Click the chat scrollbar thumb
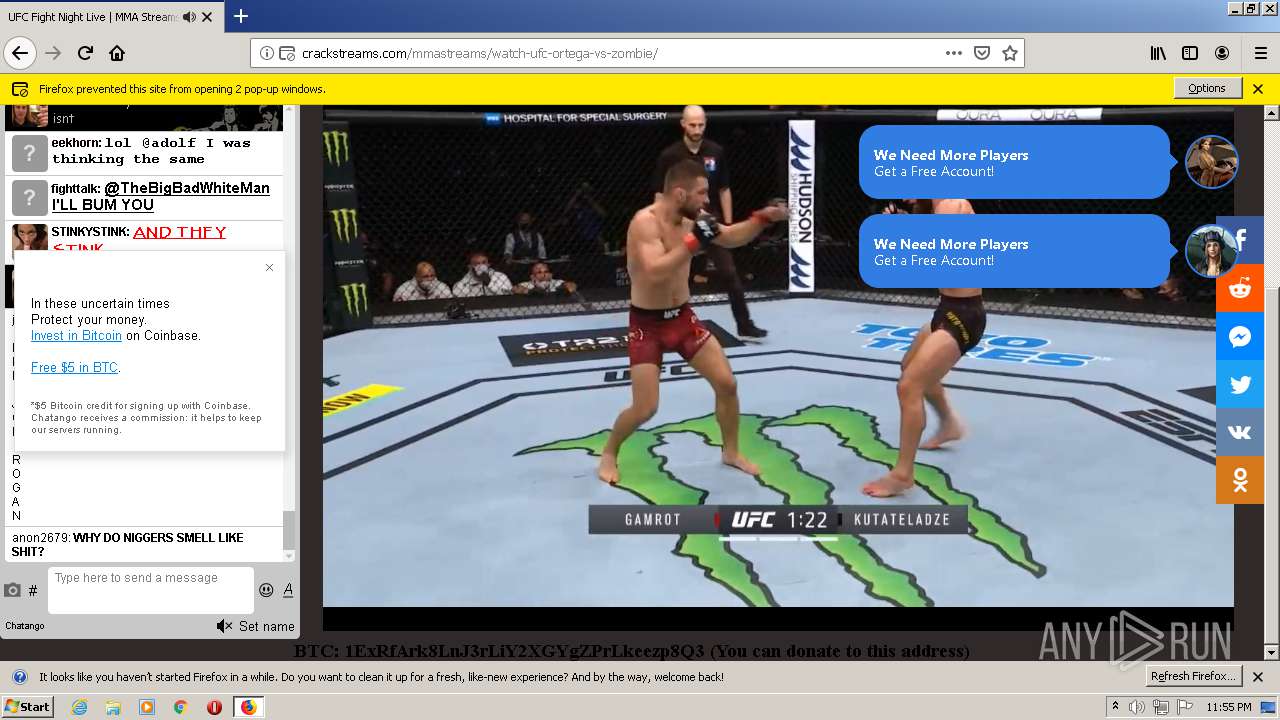Screen dimensions: 1280x720 click(x=289, y=530)
